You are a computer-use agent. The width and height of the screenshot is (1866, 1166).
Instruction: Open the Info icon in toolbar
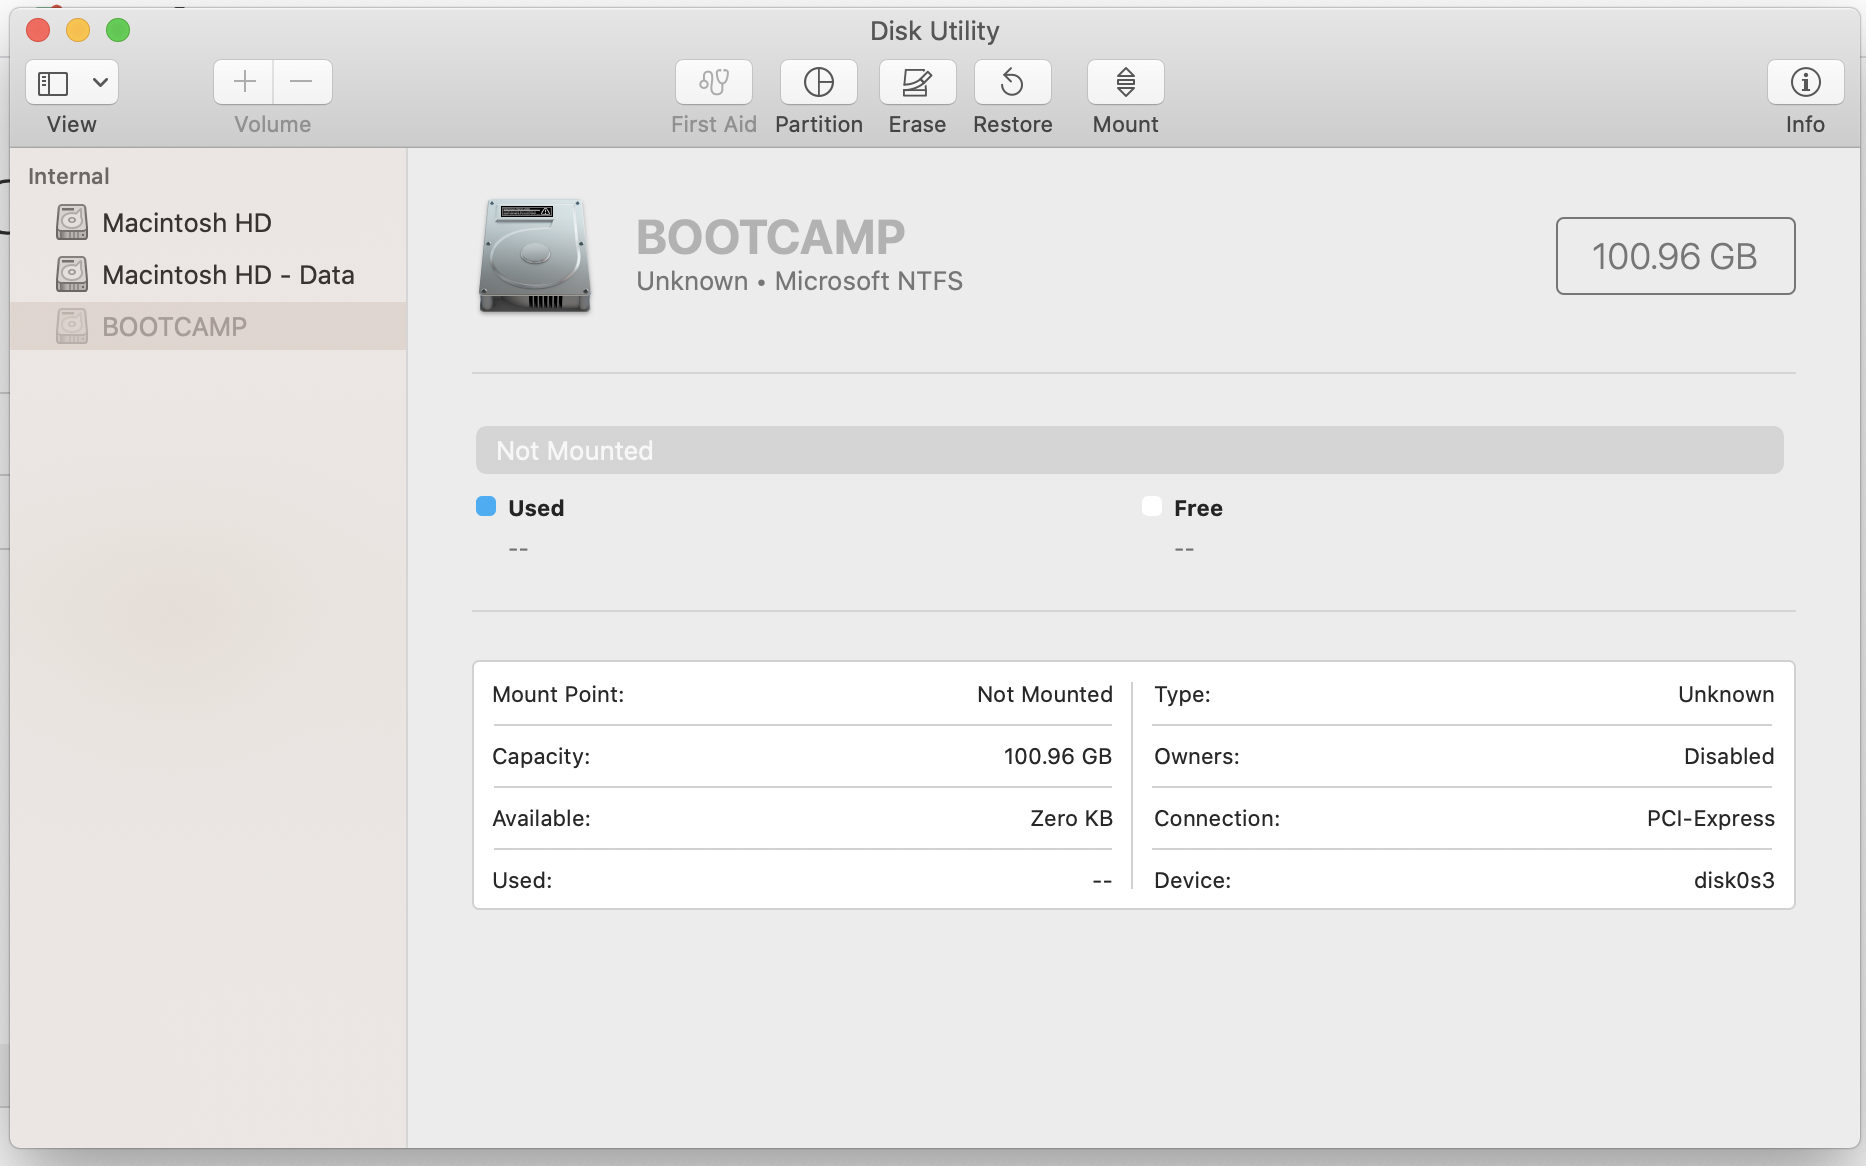[1806, 82]
